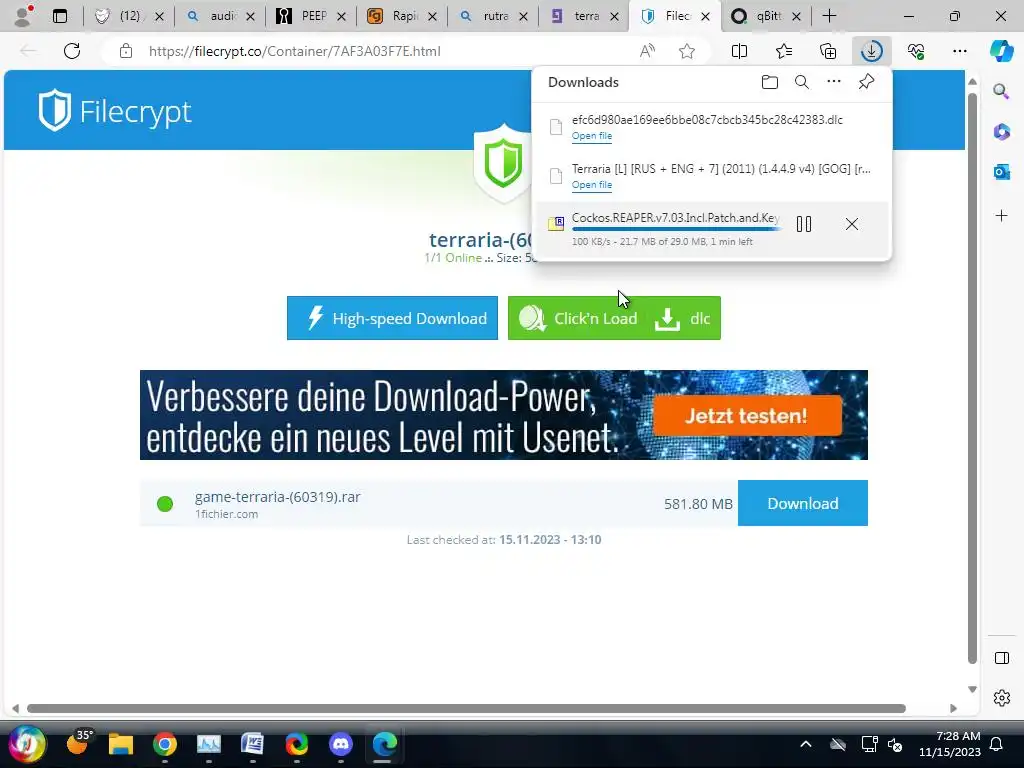Click High-speed Download button
The width and height of the screenshot is (1024, 768).
coord(392,318)
